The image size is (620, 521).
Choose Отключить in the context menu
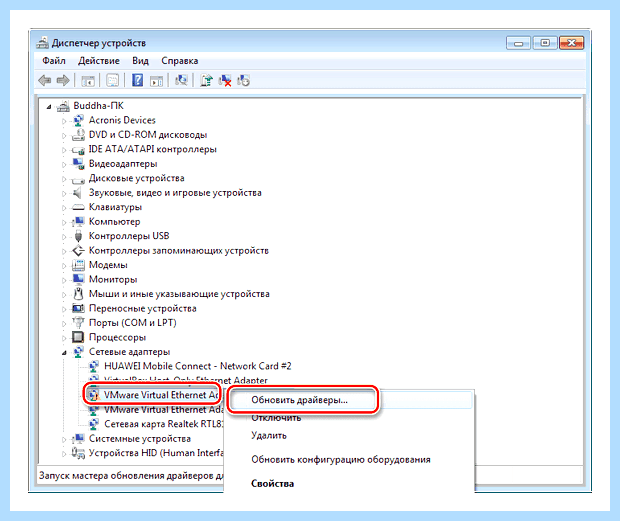coord(349,418)
